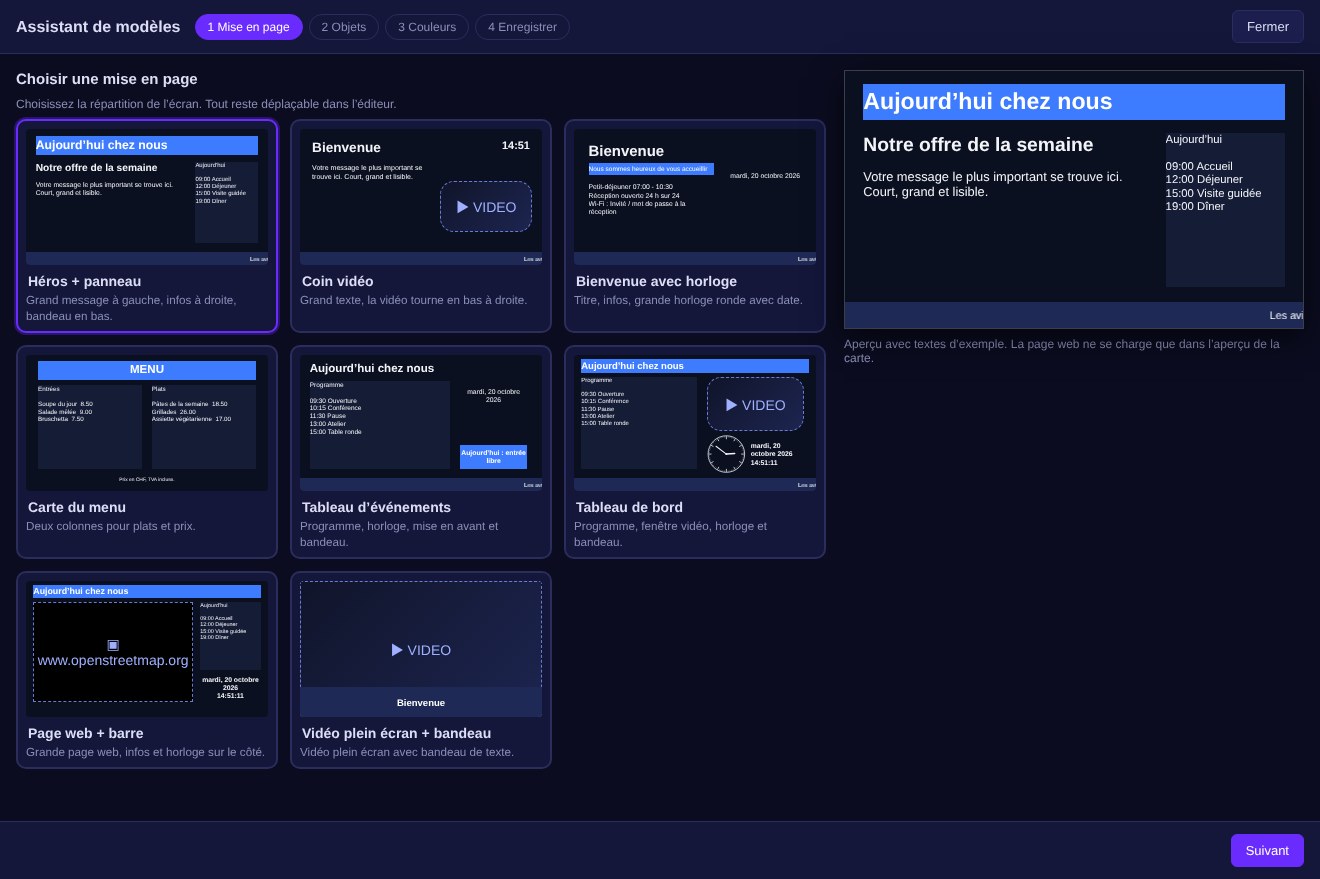
Task: Click the "Carte du menu" card title
Action: click(77, 507)
